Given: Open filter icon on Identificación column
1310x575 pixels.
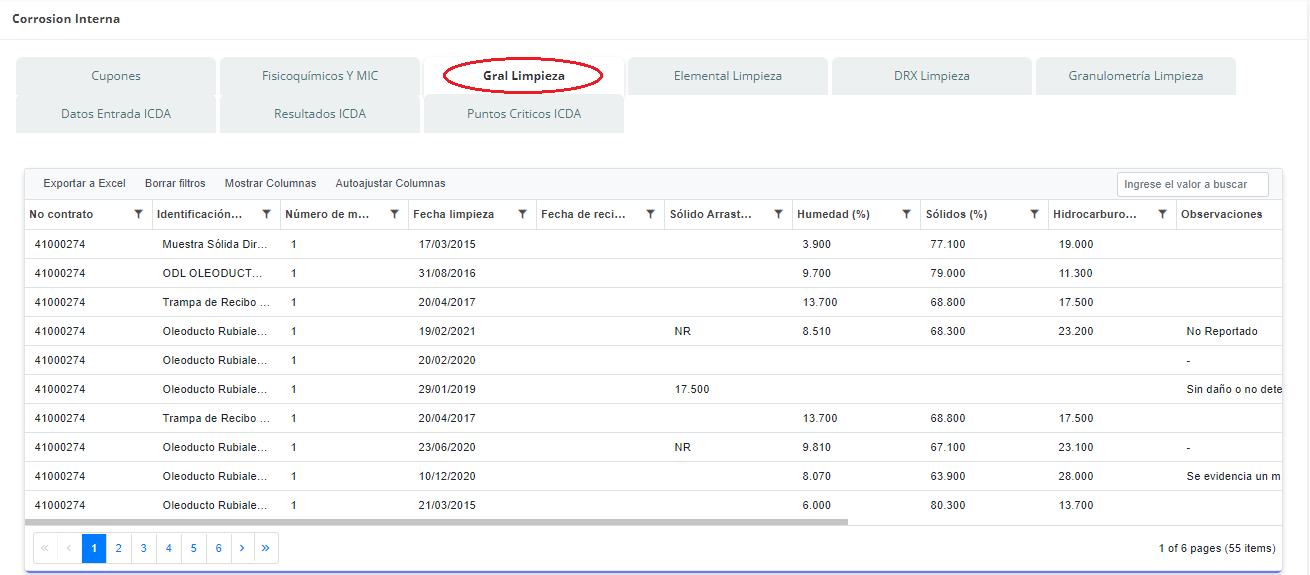Looking at the screenshot, I should coord(266,214).
